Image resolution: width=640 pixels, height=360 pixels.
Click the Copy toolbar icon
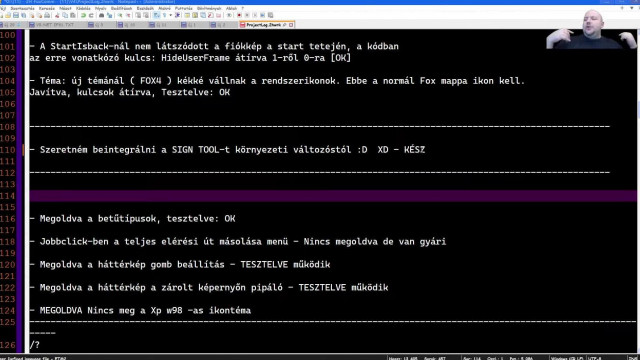[x=65, y=16]
